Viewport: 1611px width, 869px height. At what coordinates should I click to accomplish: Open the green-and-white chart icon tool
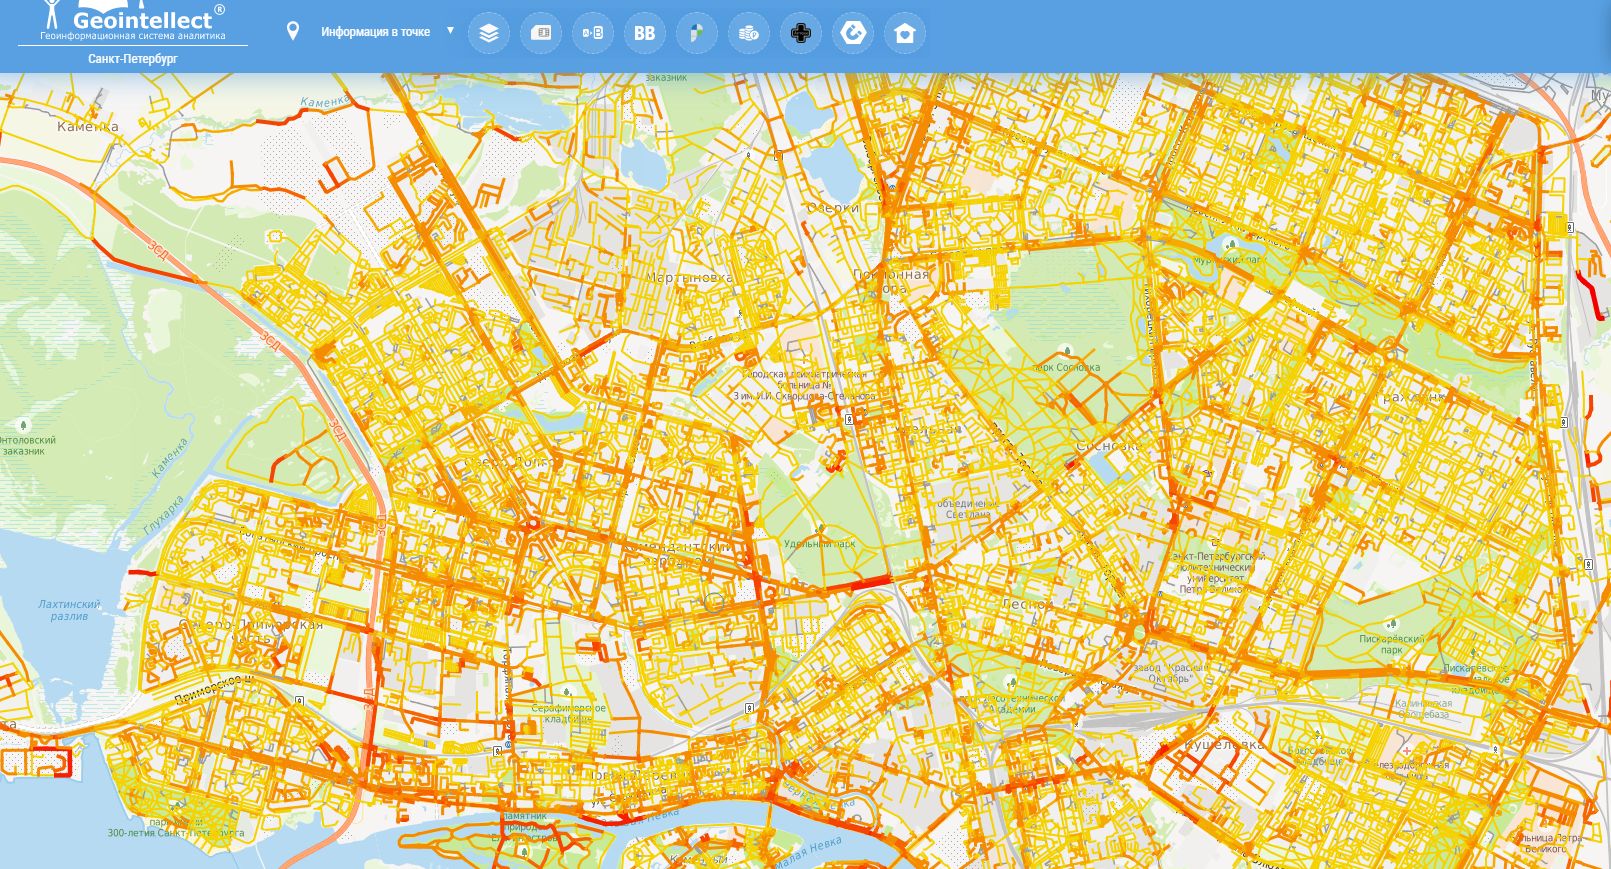697,33
